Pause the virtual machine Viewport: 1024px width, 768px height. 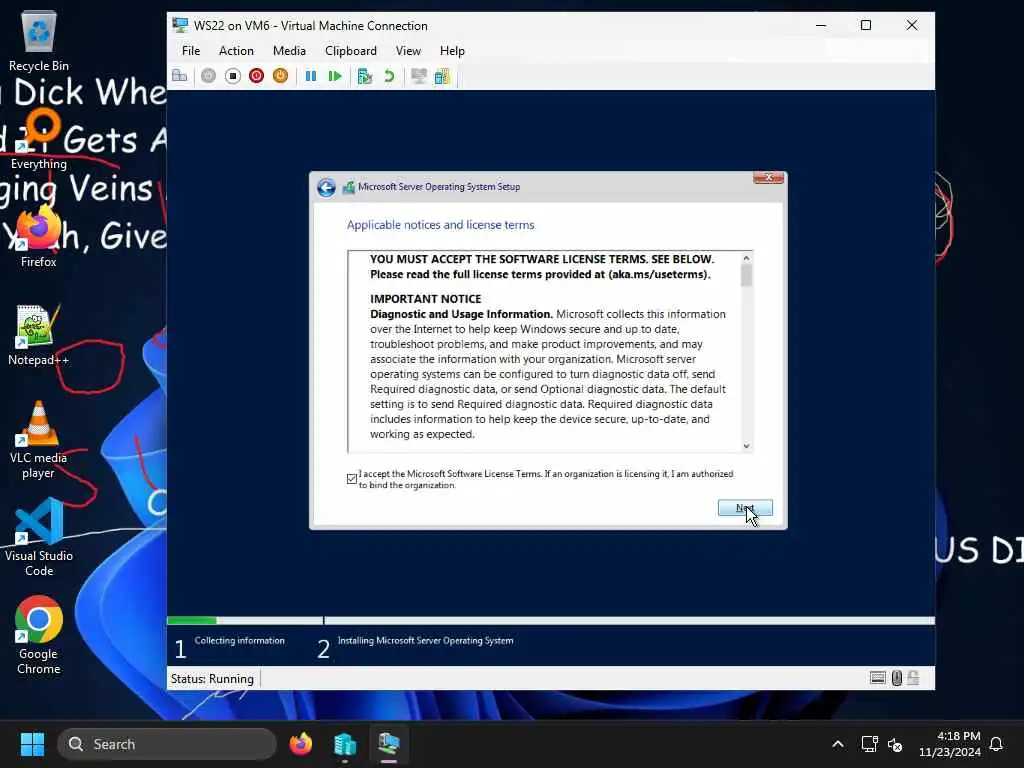(311, 76)
